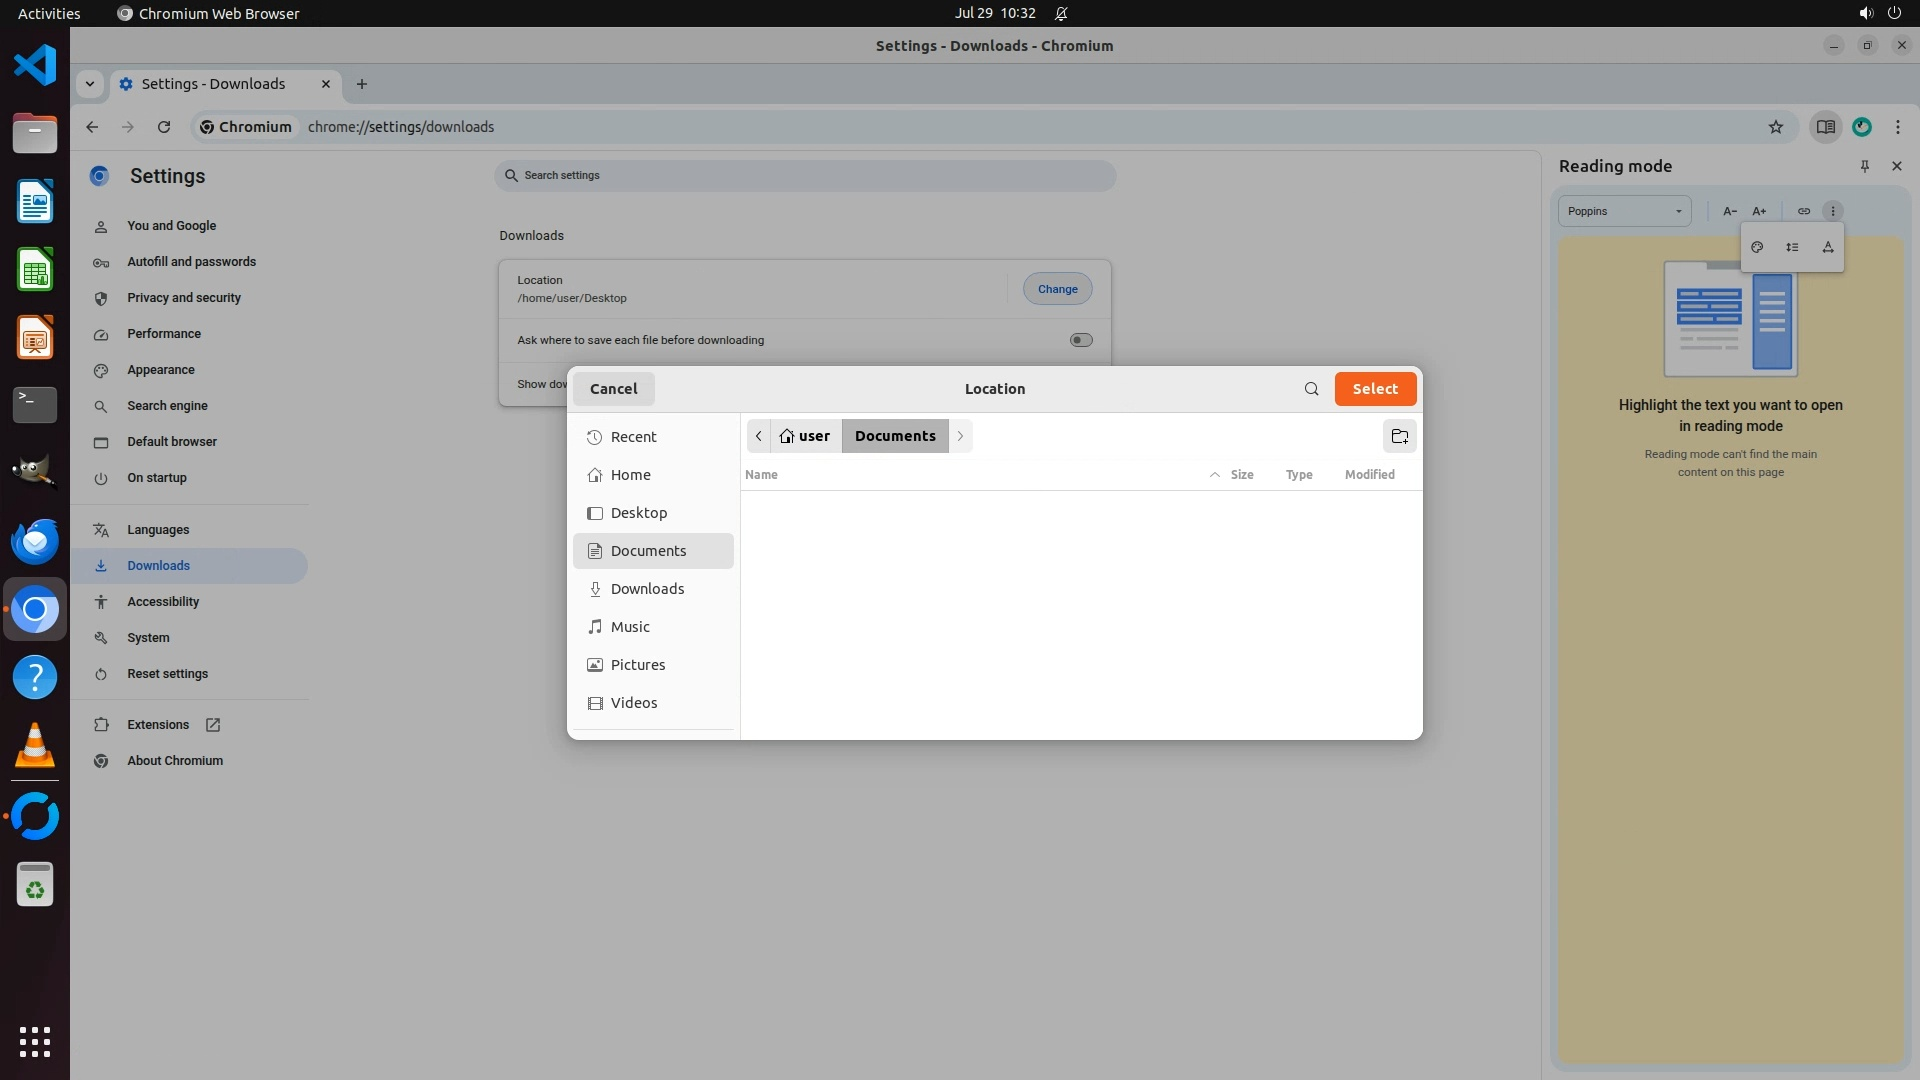Open the line spacing option

pyautogui.click(x=1792, y=247)
